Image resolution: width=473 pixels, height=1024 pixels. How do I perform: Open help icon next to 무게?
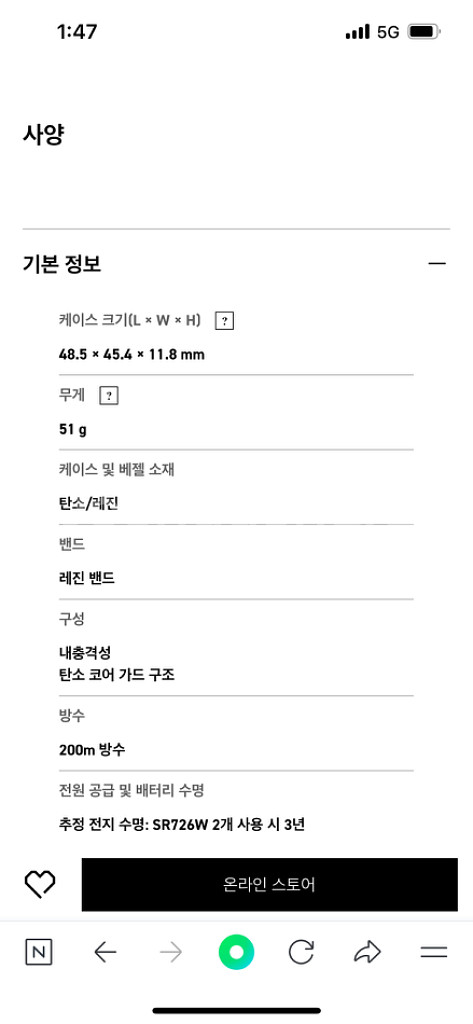[109, 396]
